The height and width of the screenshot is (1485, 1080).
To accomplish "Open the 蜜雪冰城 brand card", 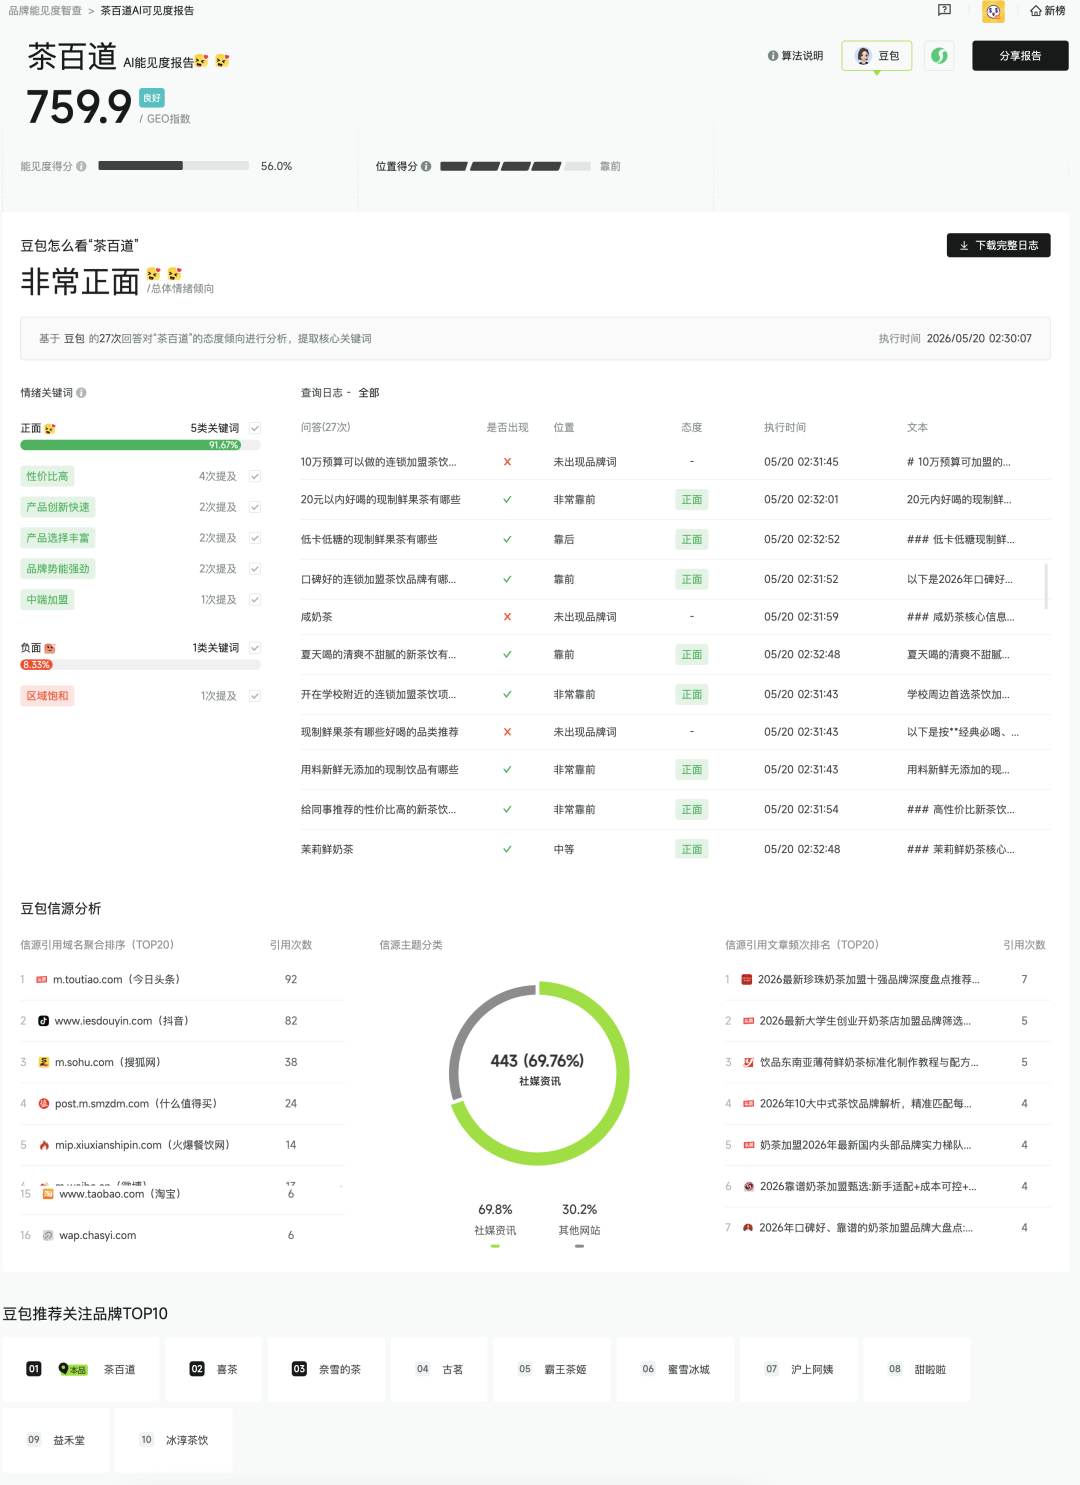I will tap(675, 1369).
